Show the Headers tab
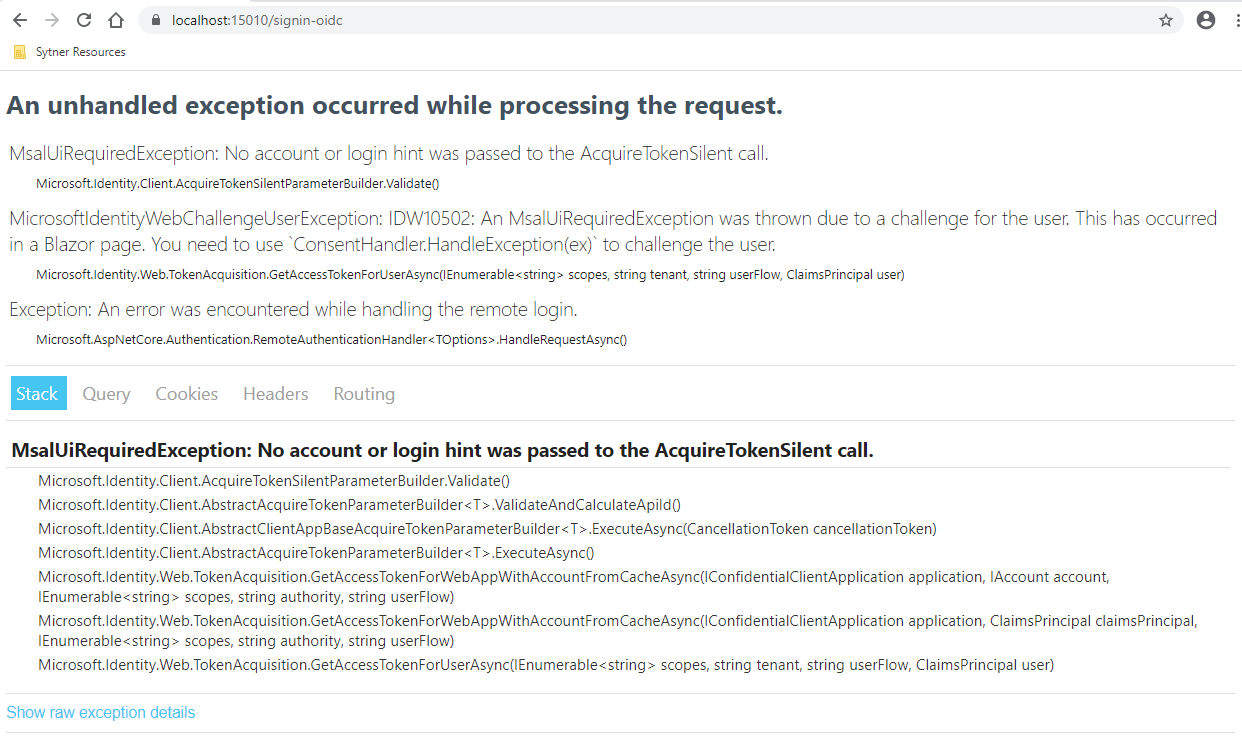Screen dimensions: 1242x743 point(275,394)
